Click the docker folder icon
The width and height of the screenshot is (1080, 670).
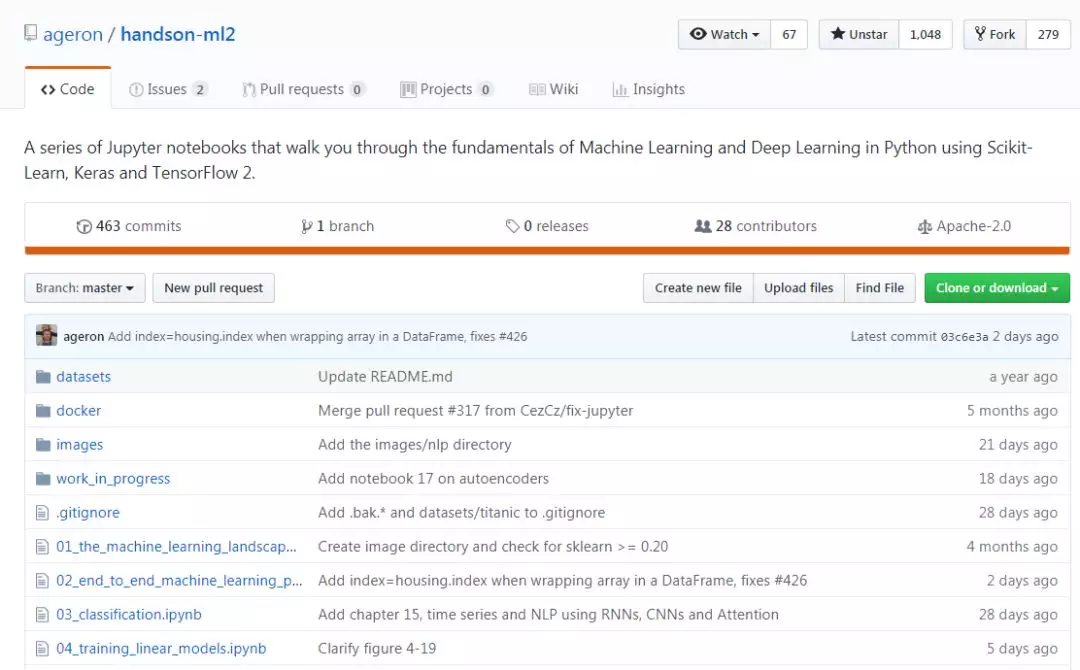click(42, 411)
